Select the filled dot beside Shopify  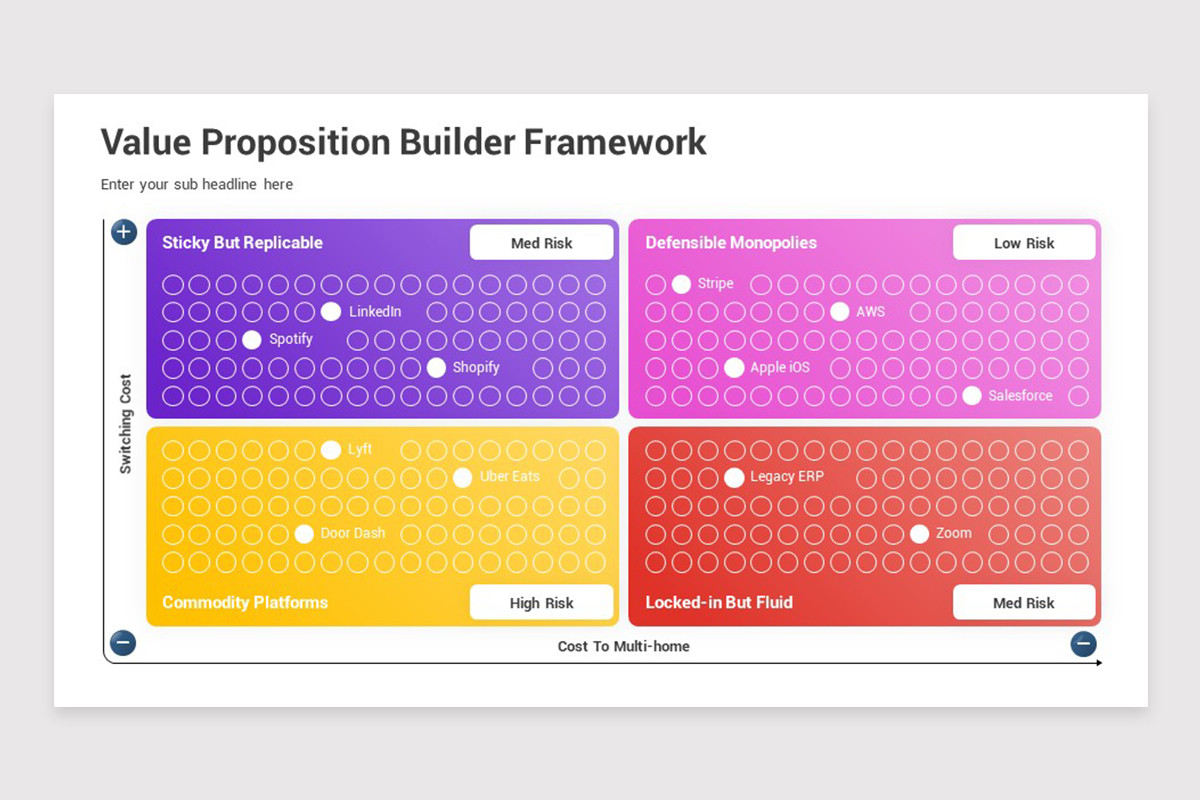(x=436, y=368)
